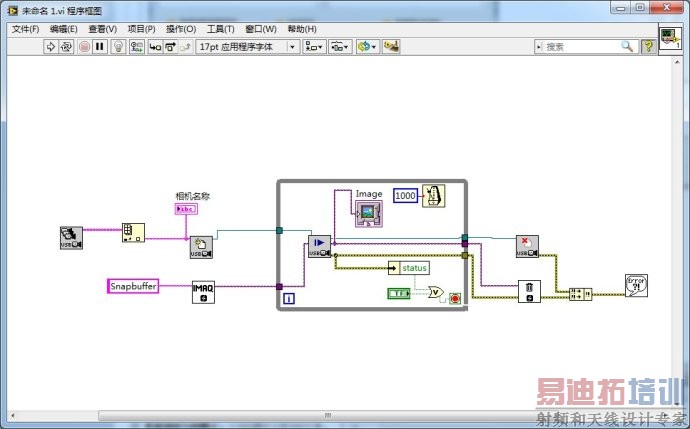Toggle Retain Wire Values button
Screen dimensions: 690x429
137,47
